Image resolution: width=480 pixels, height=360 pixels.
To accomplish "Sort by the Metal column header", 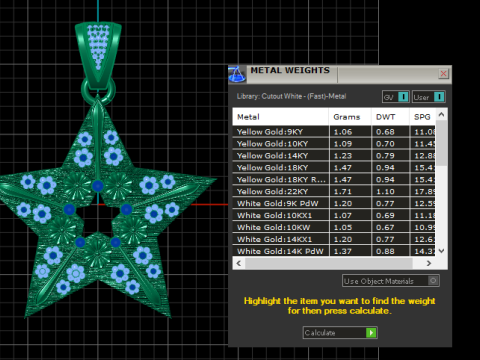I will [280, 117].
